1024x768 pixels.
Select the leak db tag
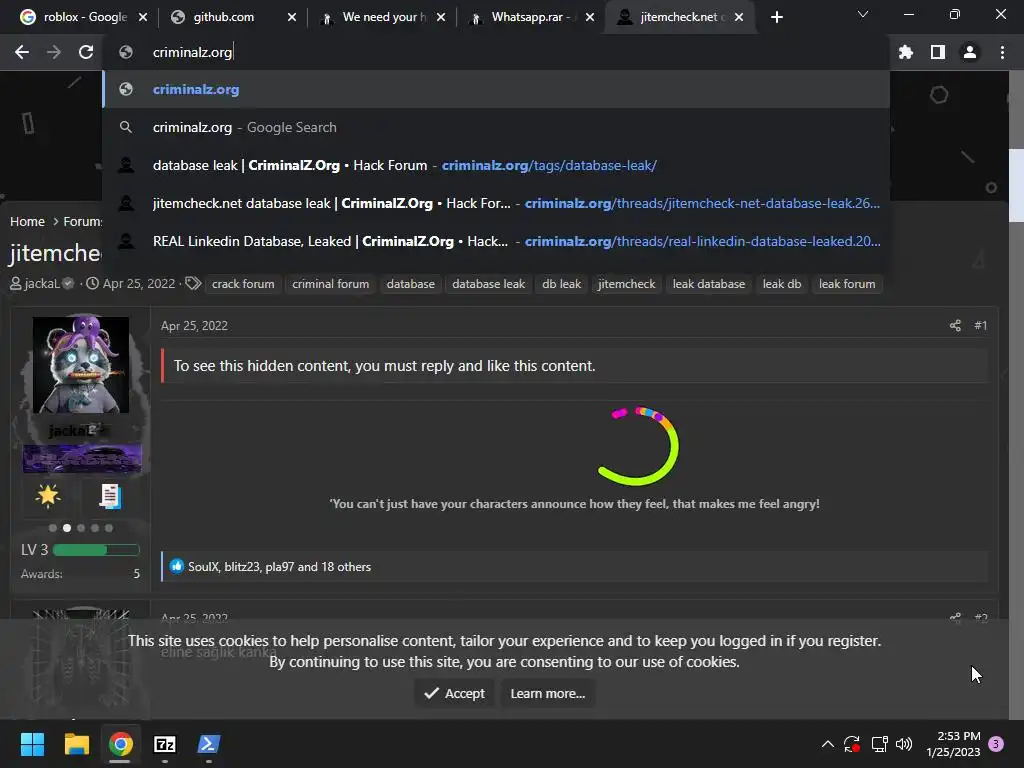pyautogui.click(x=782, y=284)
